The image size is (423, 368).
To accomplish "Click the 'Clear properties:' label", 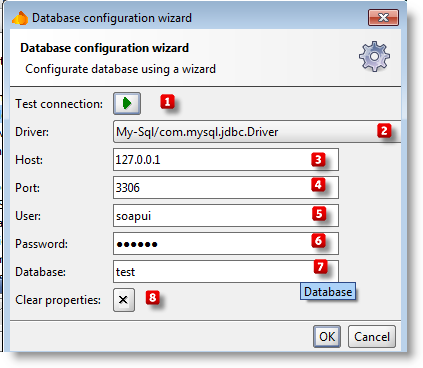I will click(58, 300).
